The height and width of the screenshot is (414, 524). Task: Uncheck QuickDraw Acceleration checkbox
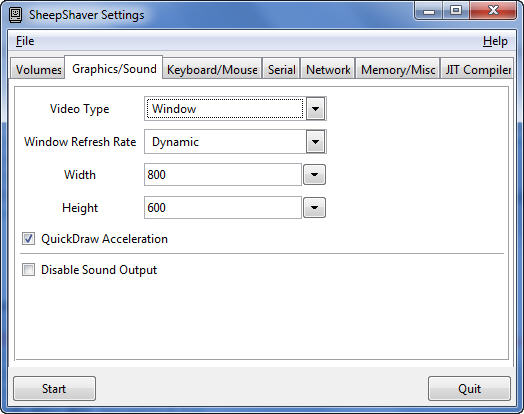[28, 239]
